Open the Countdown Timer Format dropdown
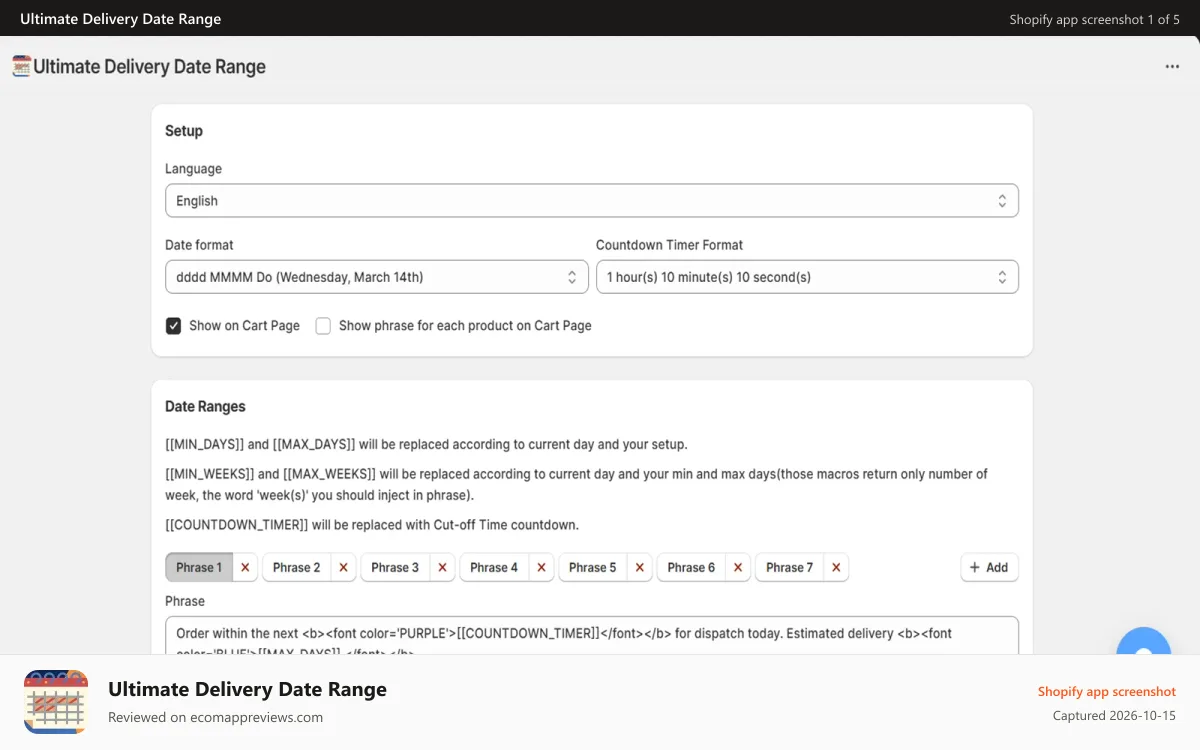This screenshot has height=750, width=1200. [807, 277]
